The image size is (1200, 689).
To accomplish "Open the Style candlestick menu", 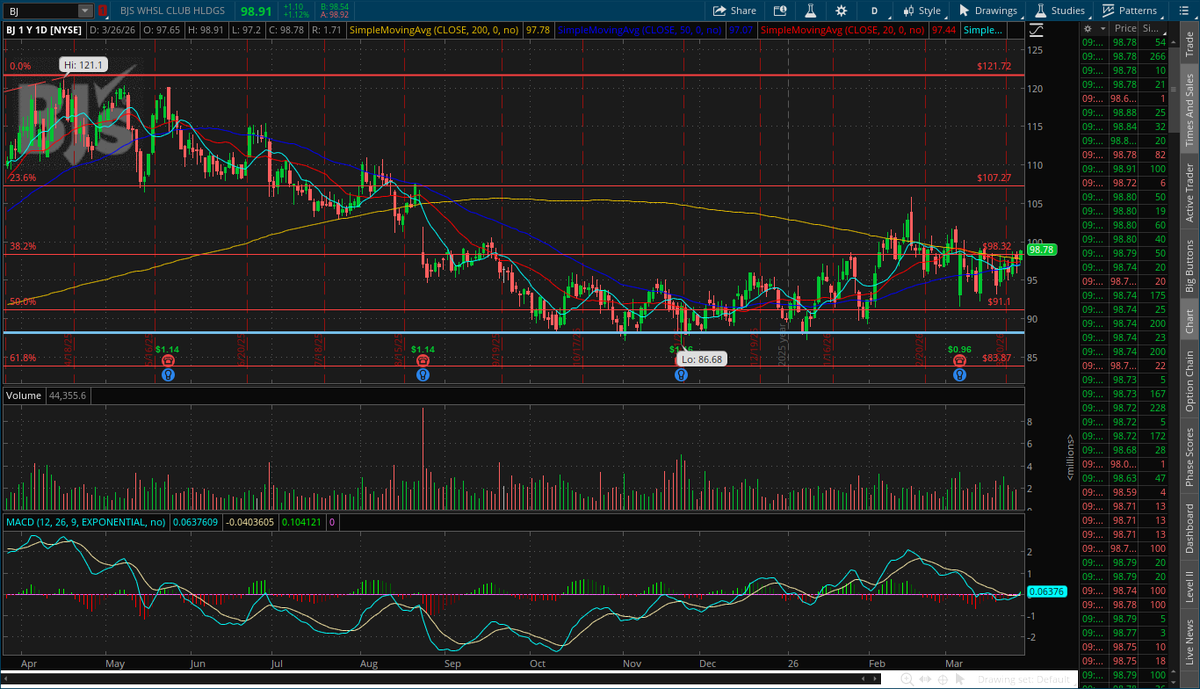I will [x=922, y=10].
